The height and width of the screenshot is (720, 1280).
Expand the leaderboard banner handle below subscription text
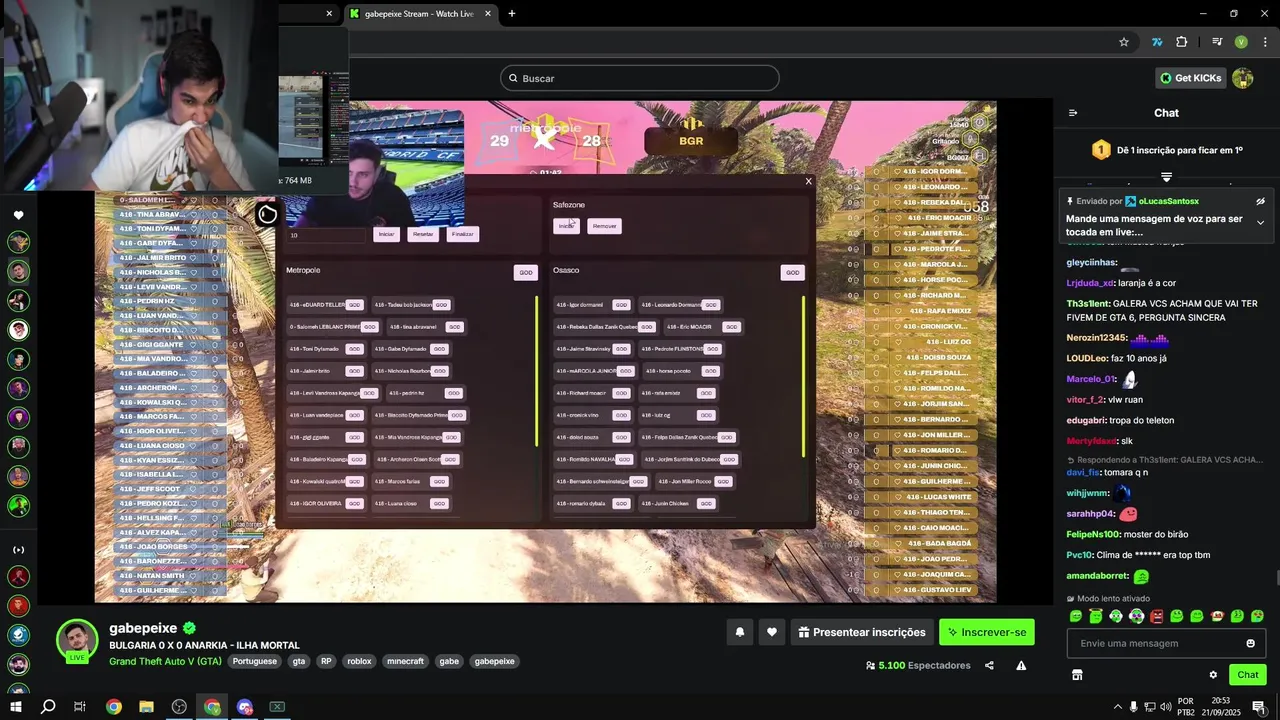pyautogui.click(x=1166, y=177)
